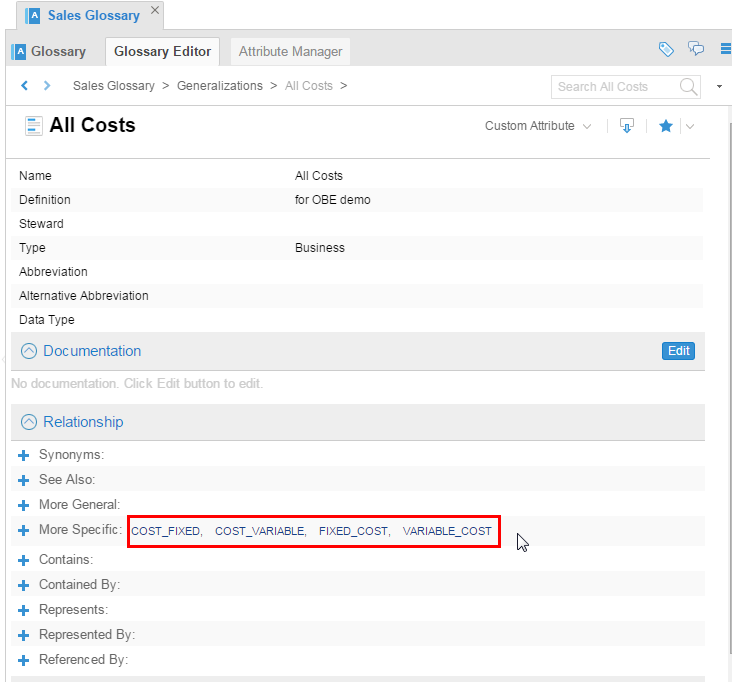Open the COST_FIXED term link
The height and width of the screenshot is (682, 732).
click(x=166, y=531)
